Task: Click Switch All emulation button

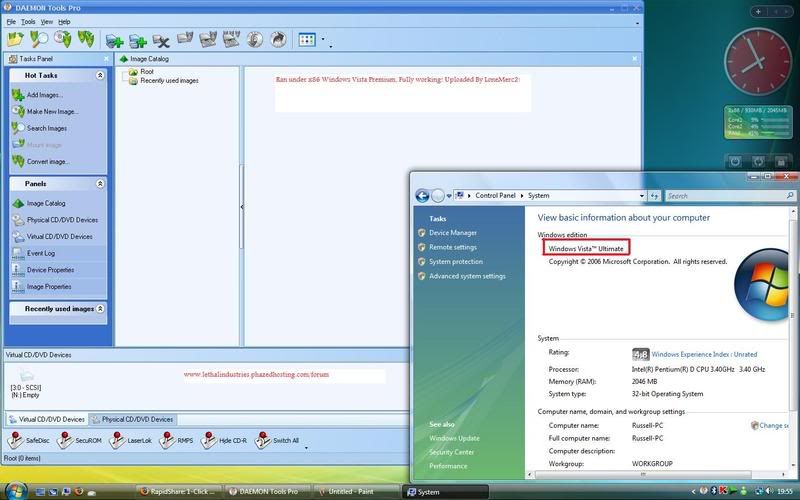Action: point(277,440)
